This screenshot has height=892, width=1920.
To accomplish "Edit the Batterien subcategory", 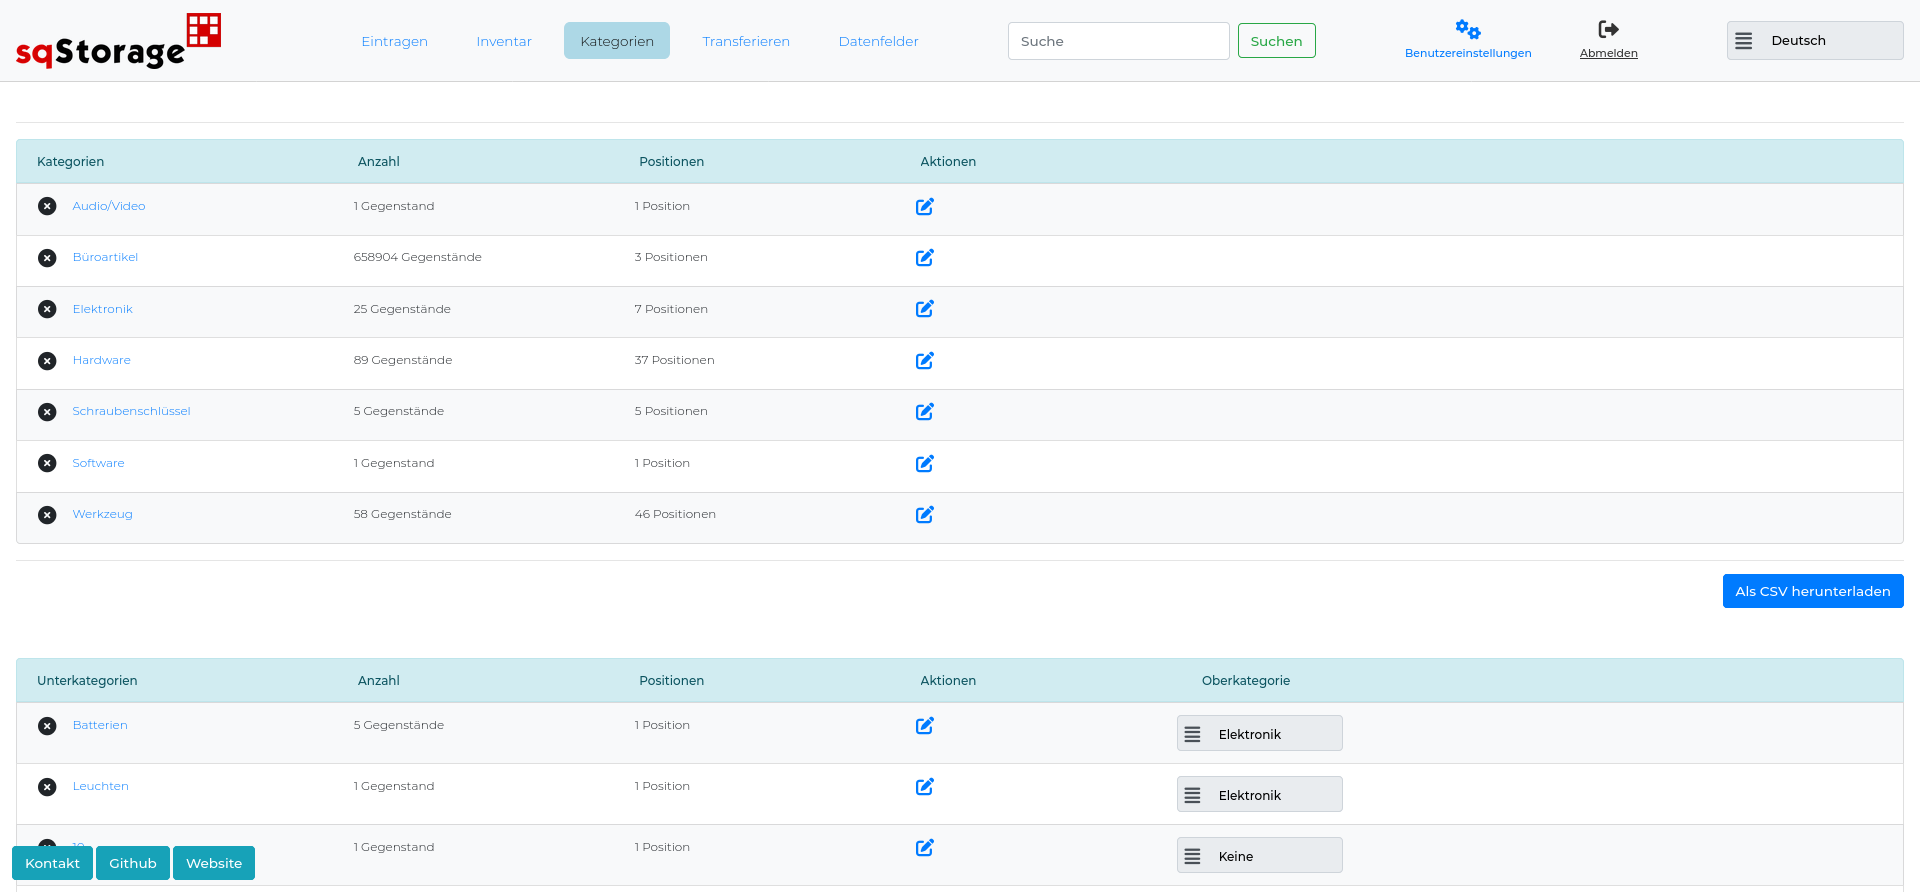I will [x=925, y=726].
